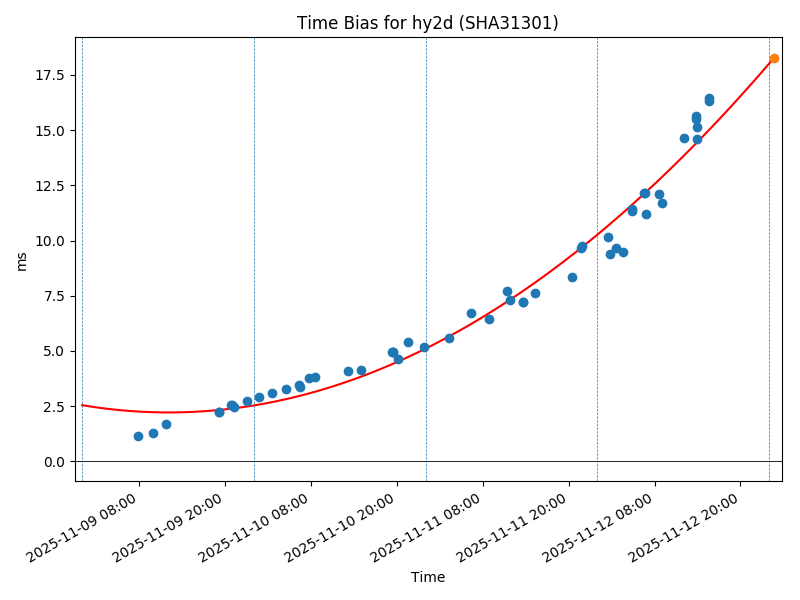The height and width of the screenshot is (600, 800).
Task: Click the 17.5 y-axis tick label
Action: coord(51,75)
